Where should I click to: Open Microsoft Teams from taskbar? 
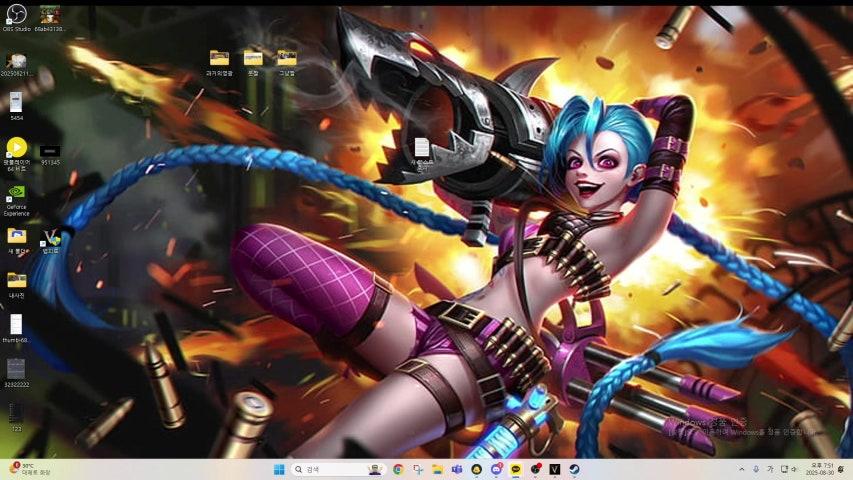click(x=457, y=469)
